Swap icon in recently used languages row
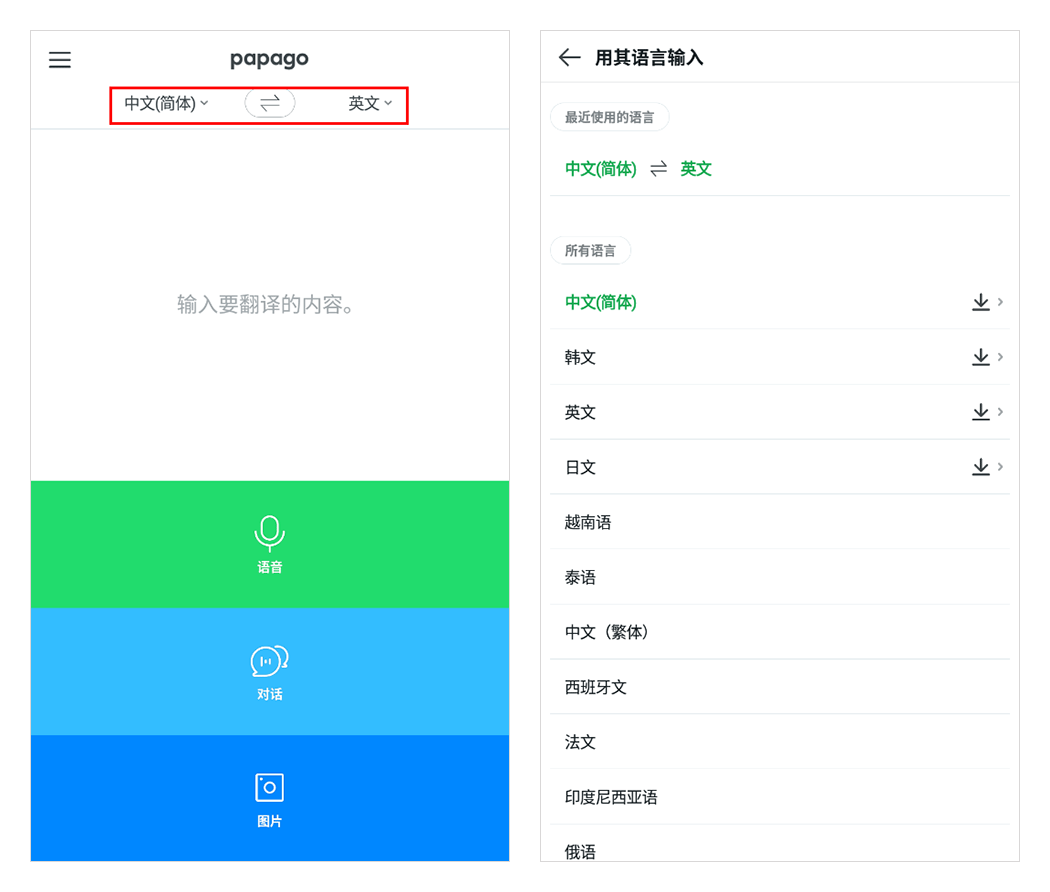Image resolution: width=1050 pixels, height=892 pixels. tap(659, 169)
